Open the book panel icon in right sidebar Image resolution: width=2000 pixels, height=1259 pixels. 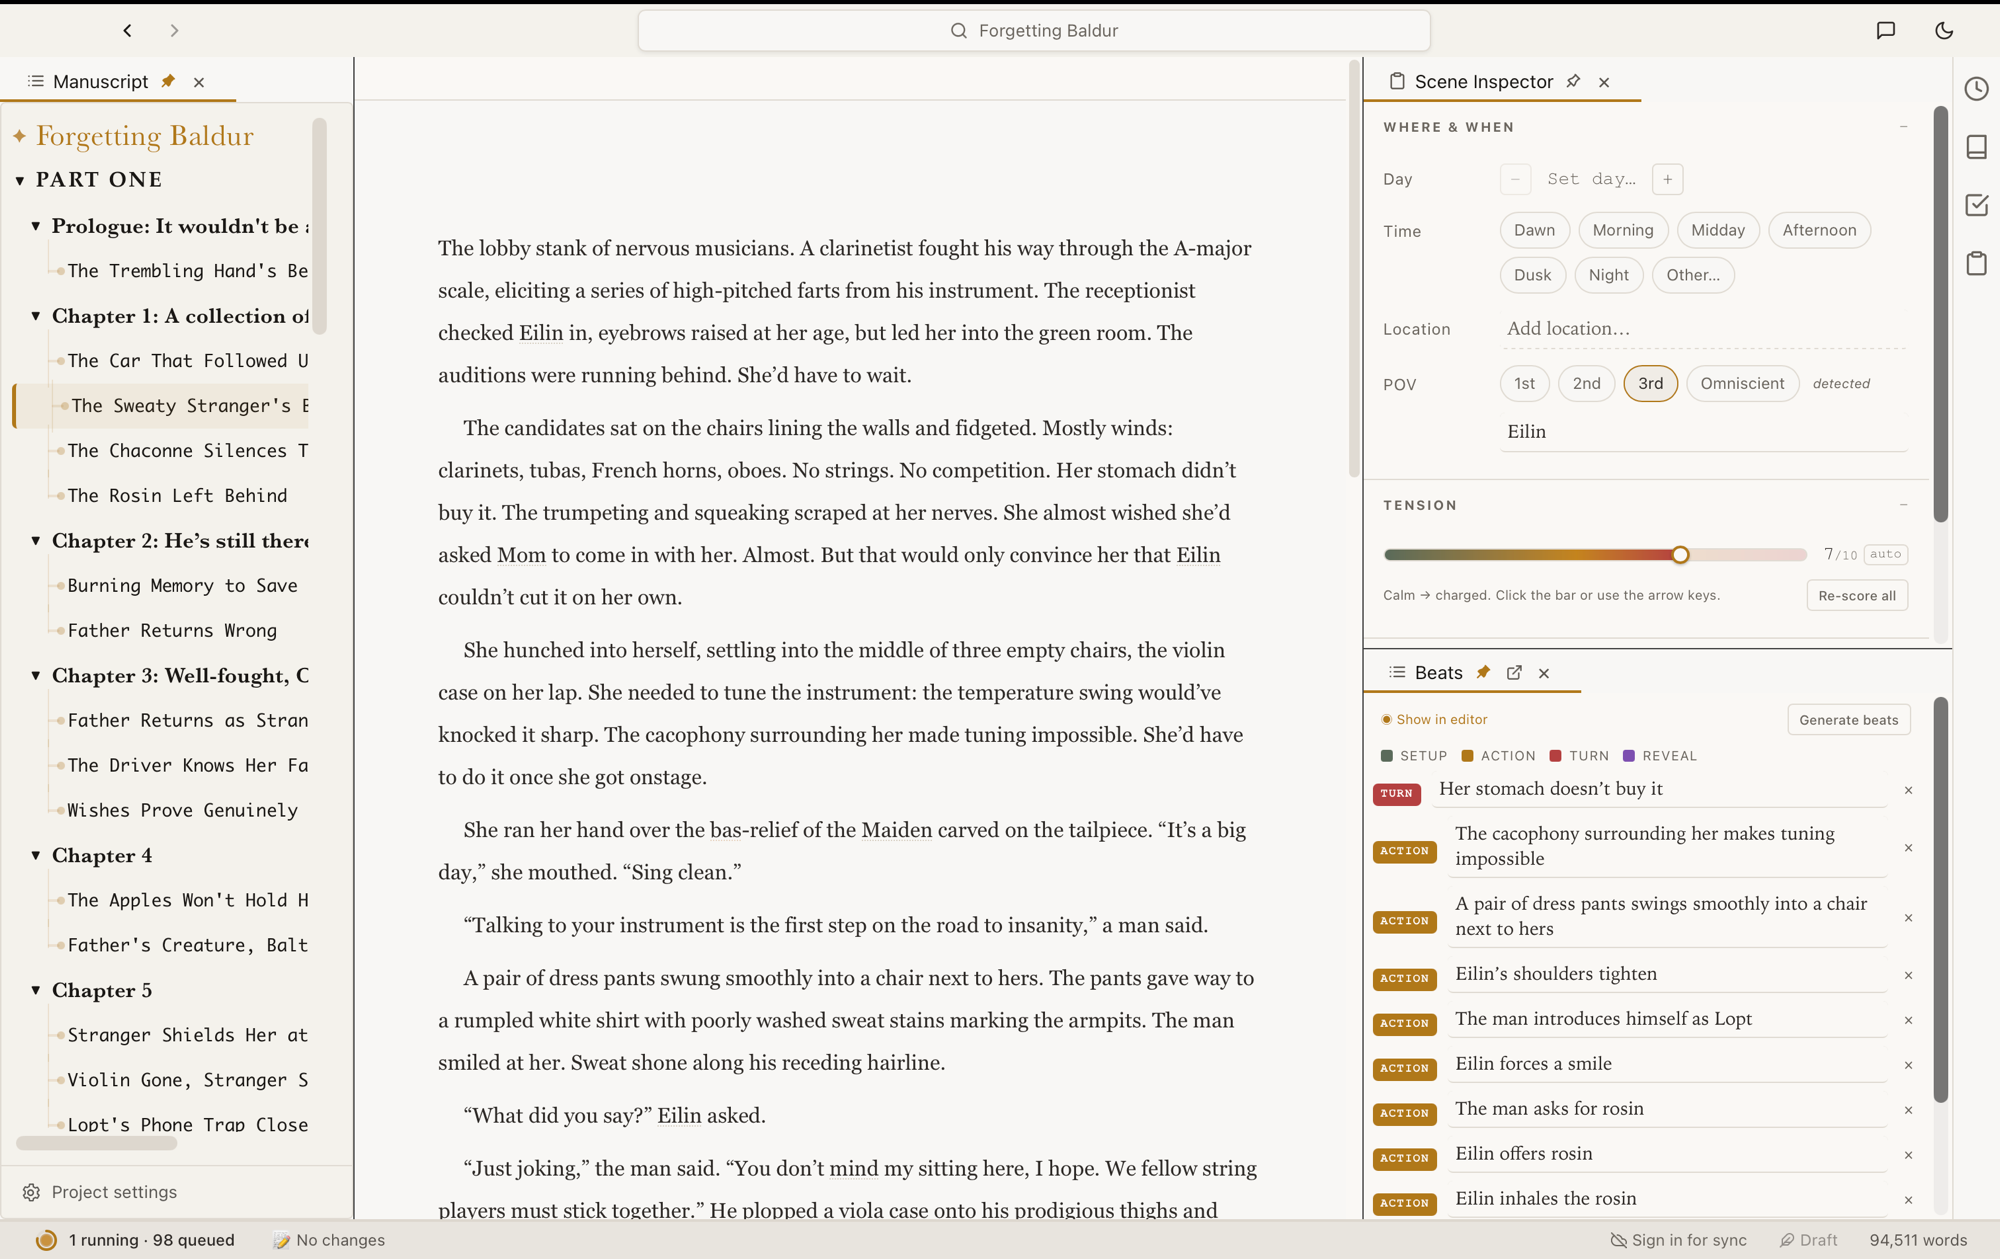1976,147
